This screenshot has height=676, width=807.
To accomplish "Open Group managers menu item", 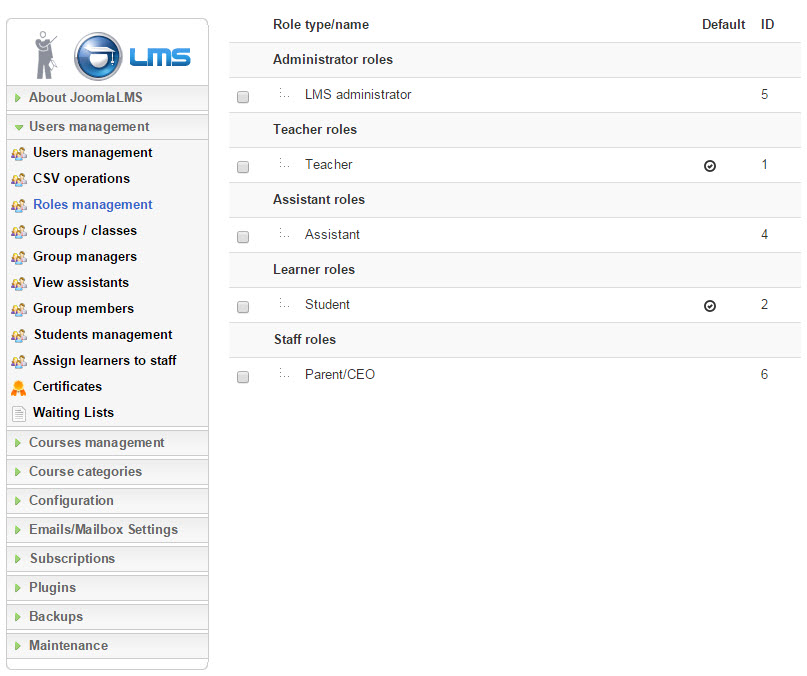I will (85, 257).
